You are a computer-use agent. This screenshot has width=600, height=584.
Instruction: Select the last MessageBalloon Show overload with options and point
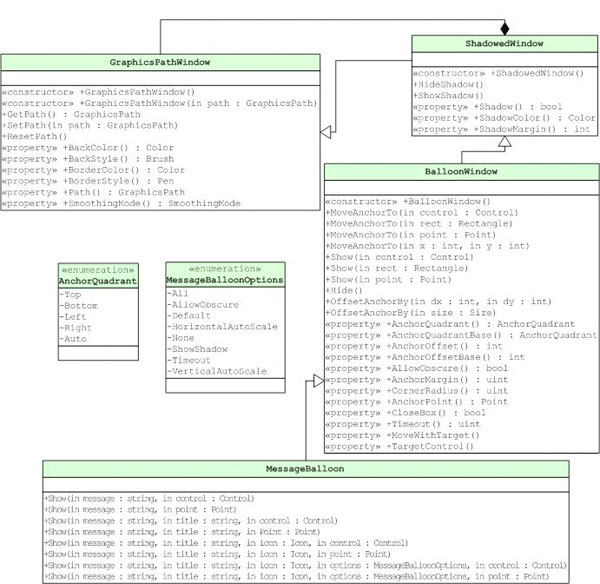(297, 576)
